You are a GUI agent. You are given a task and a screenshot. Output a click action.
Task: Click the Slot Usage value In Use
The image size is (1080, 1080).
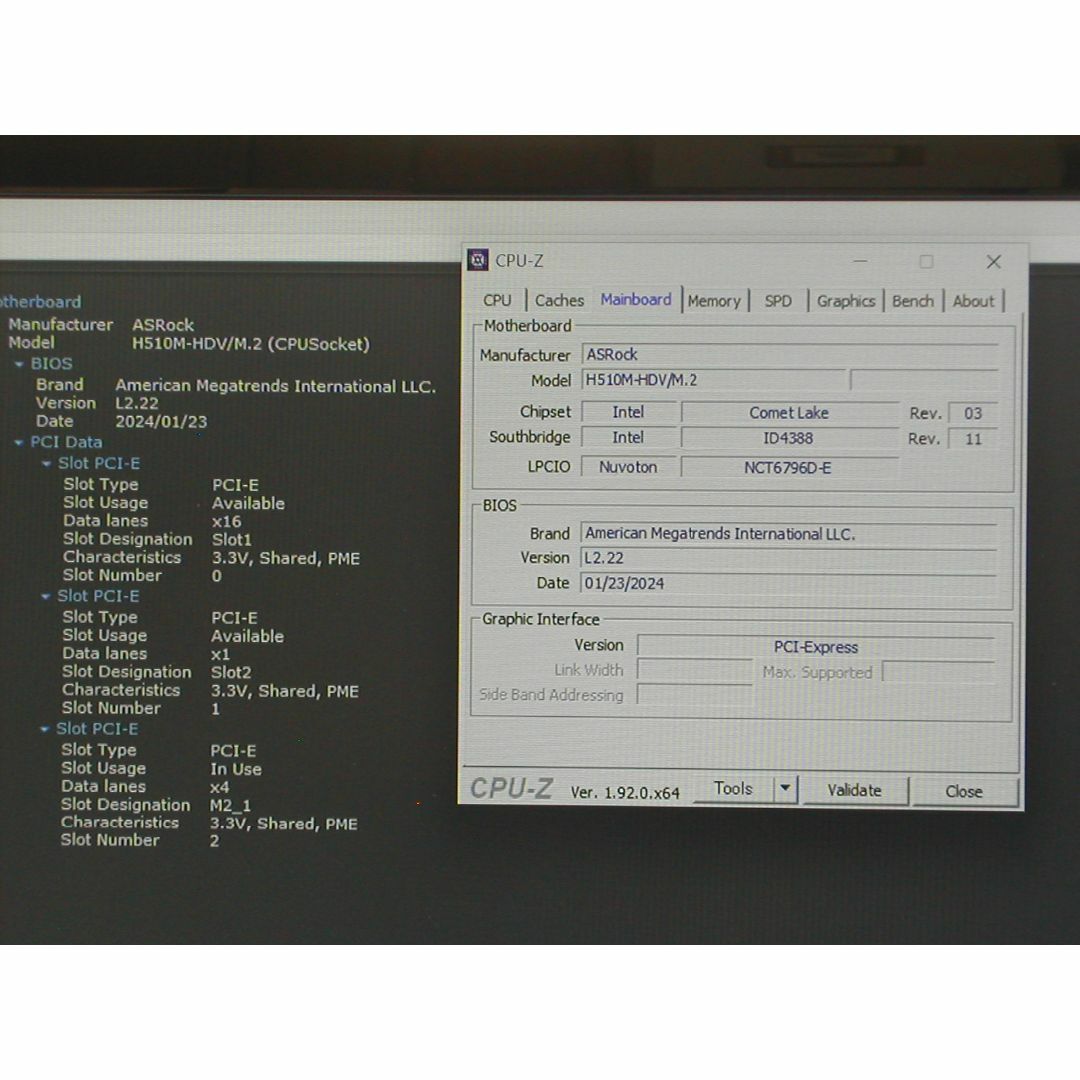click(236, 769)
